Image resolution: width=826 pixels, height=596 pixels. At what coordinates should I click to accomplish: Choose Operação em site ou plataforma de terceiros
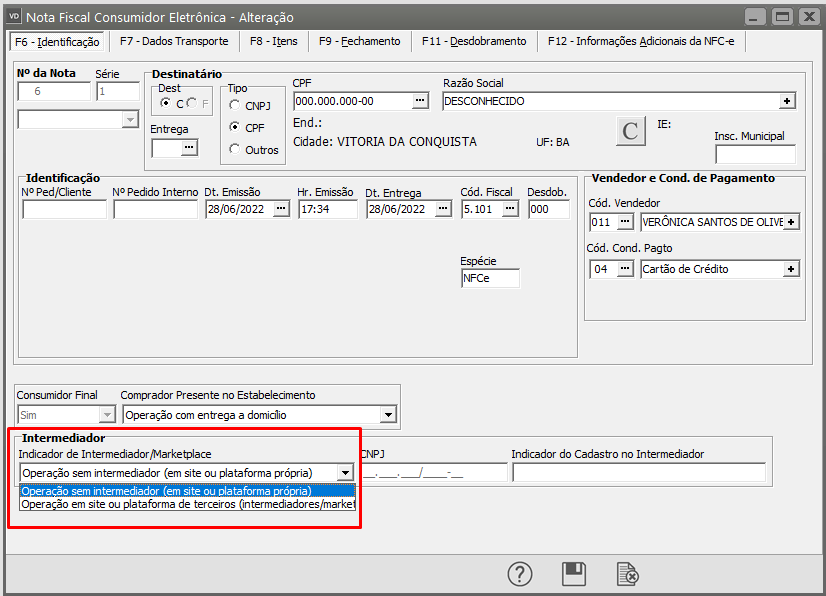(x=188, y=505)
